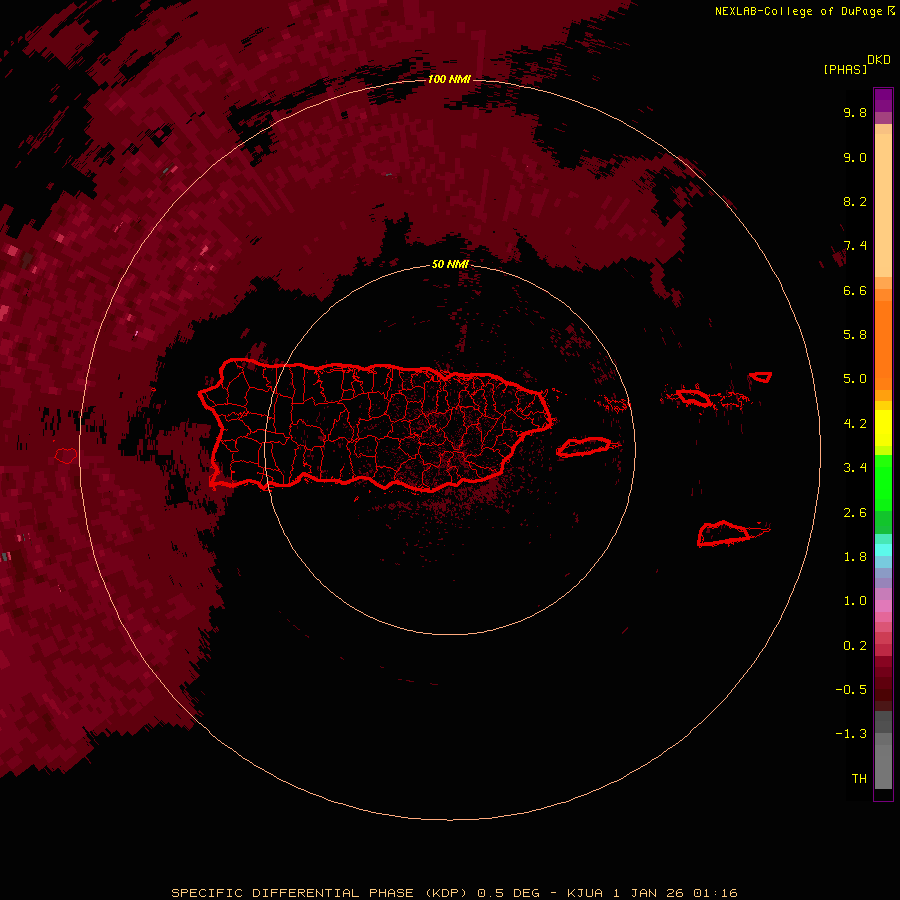Click the 0.2 scale label
The image size is (900, 900).
pyautogui.click(x=855, y=646)
